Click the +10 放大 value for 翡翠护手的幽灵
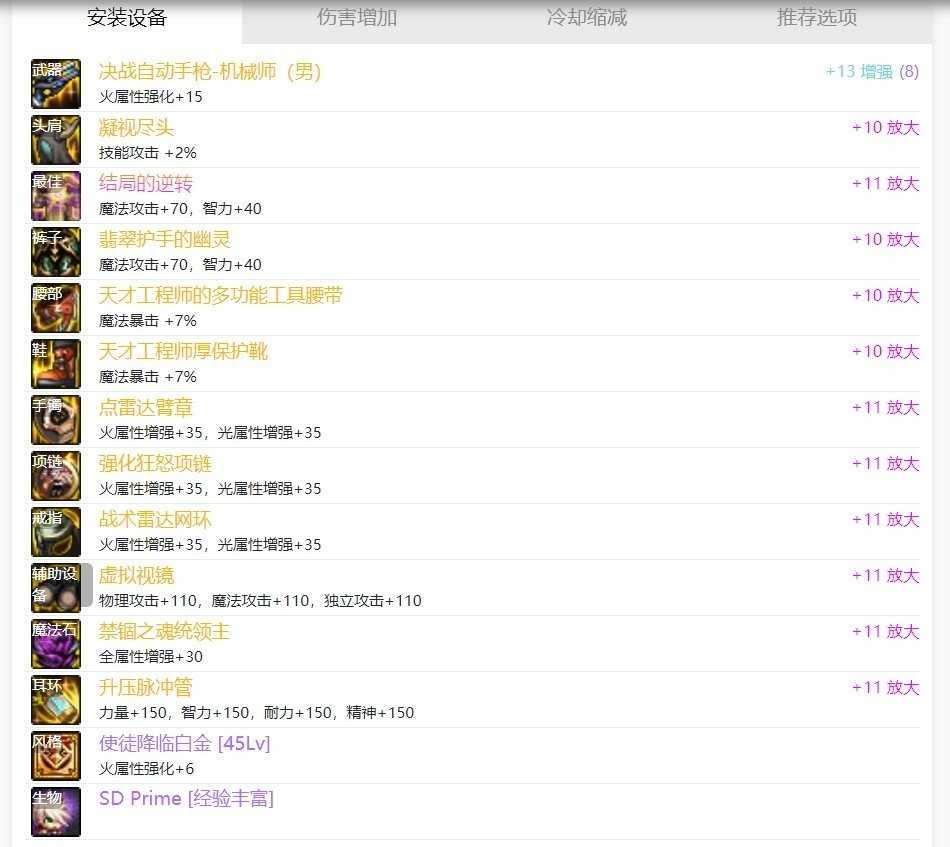 click(885, 239)
